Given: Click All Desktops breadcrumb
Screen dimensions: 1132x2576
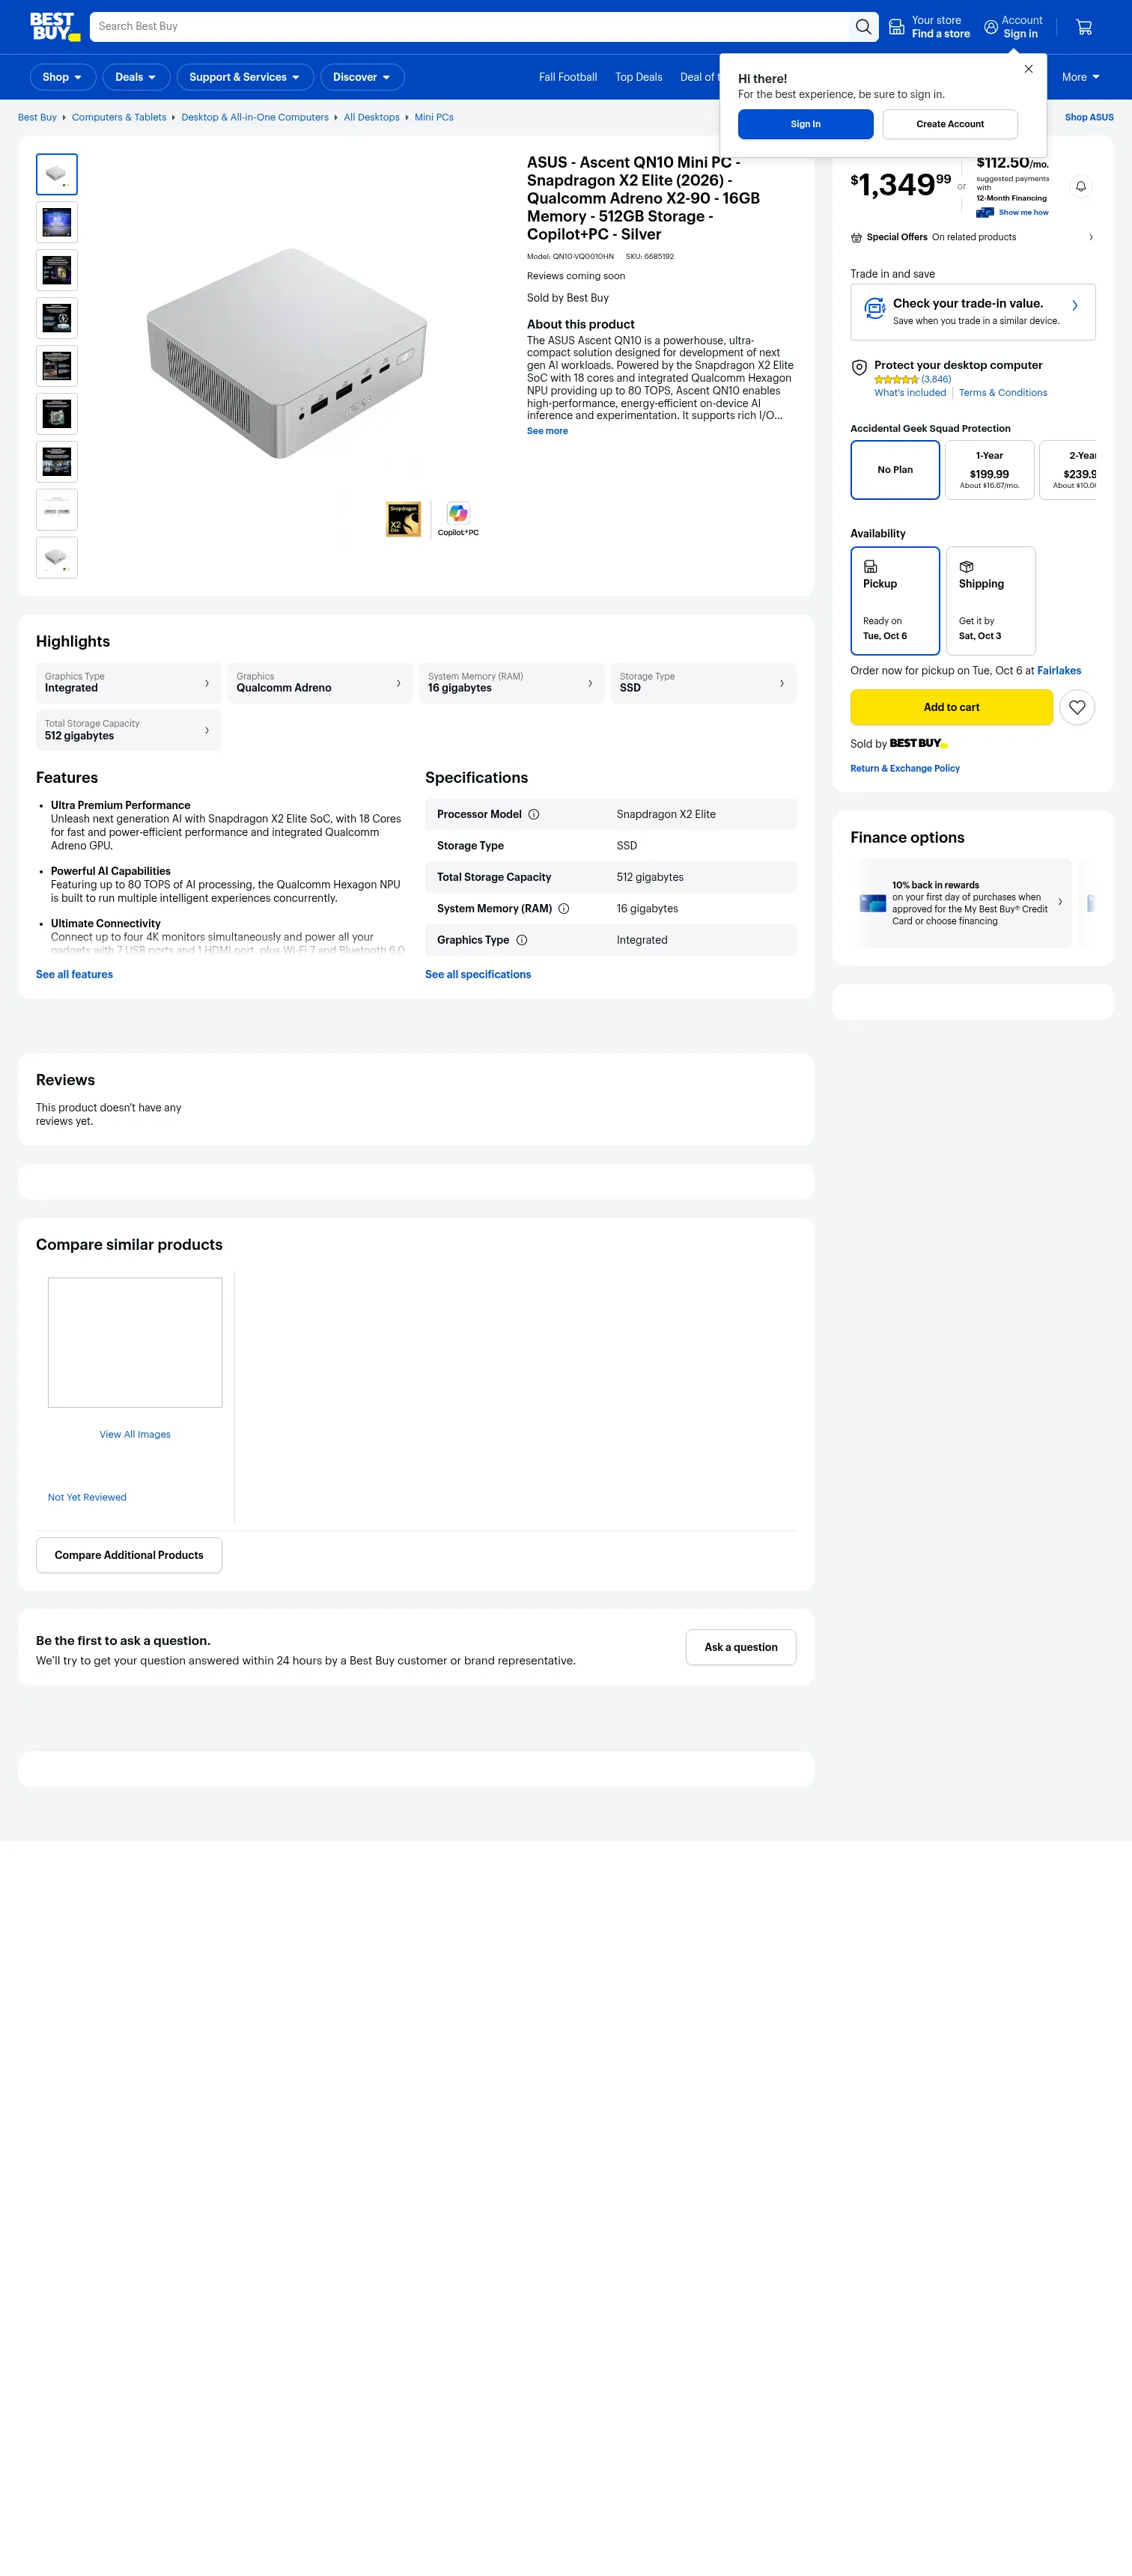Looking at the screenshot, I should coord(371,117).
